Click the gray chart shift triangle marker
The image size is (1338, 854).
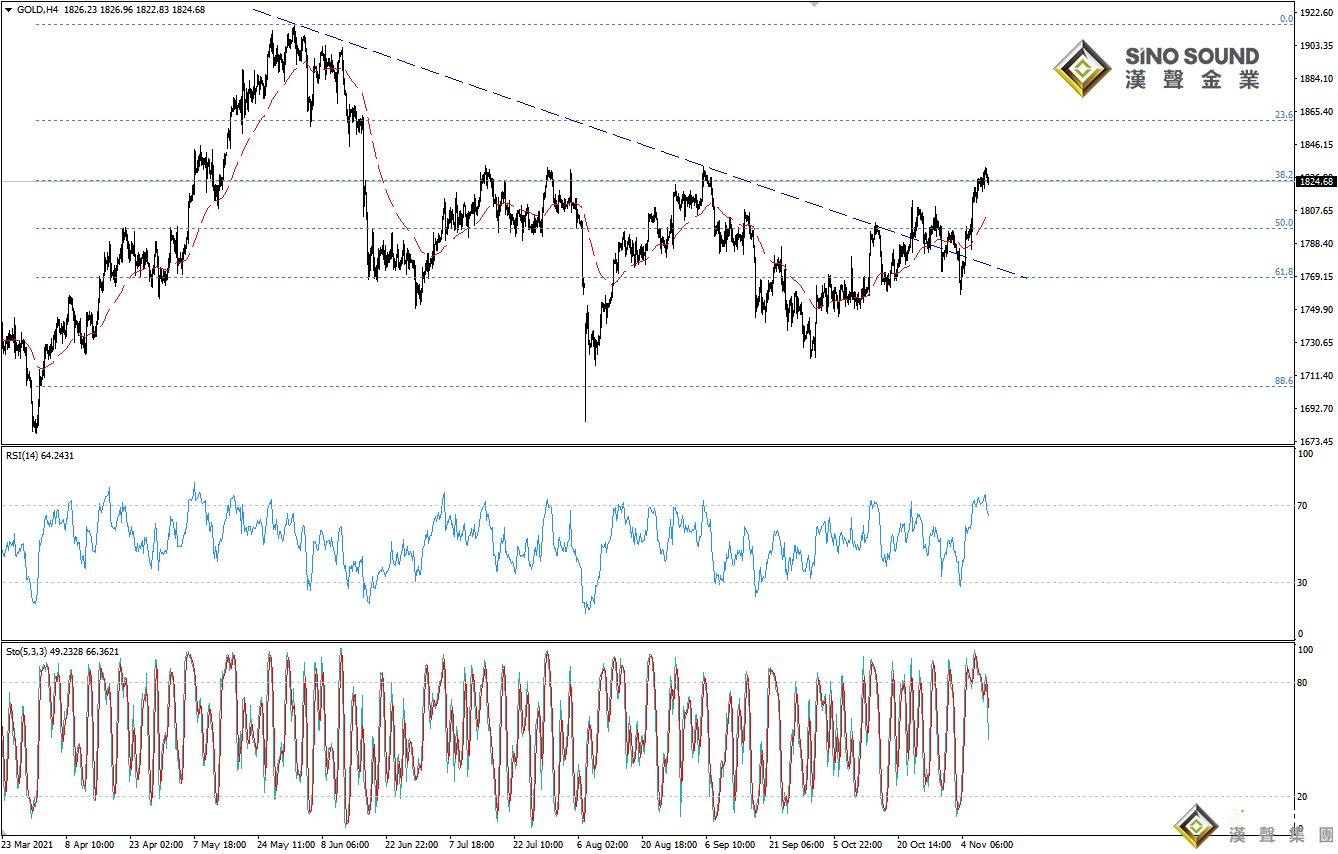[x=815, y=4]
